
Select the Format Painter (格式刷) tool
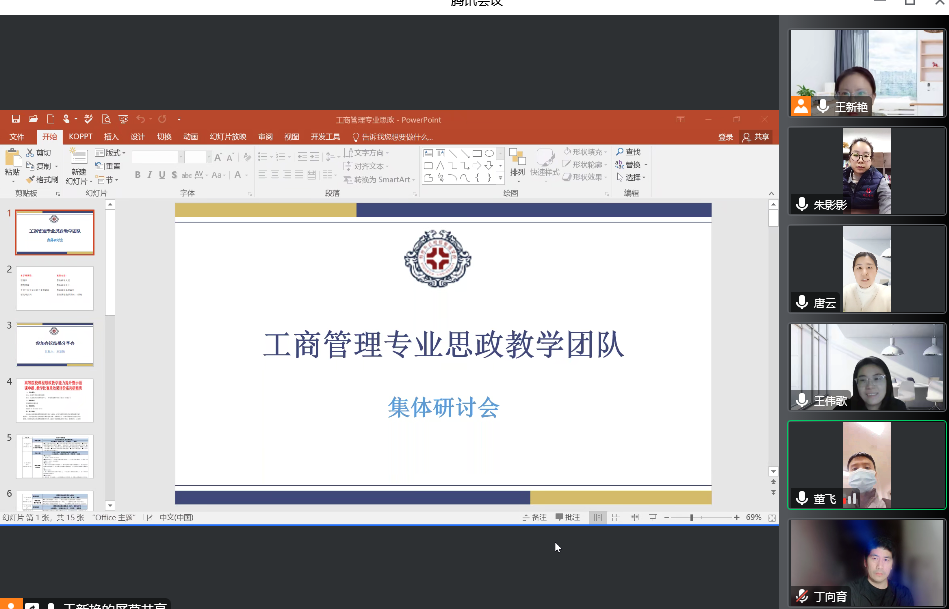coord(43,180)
